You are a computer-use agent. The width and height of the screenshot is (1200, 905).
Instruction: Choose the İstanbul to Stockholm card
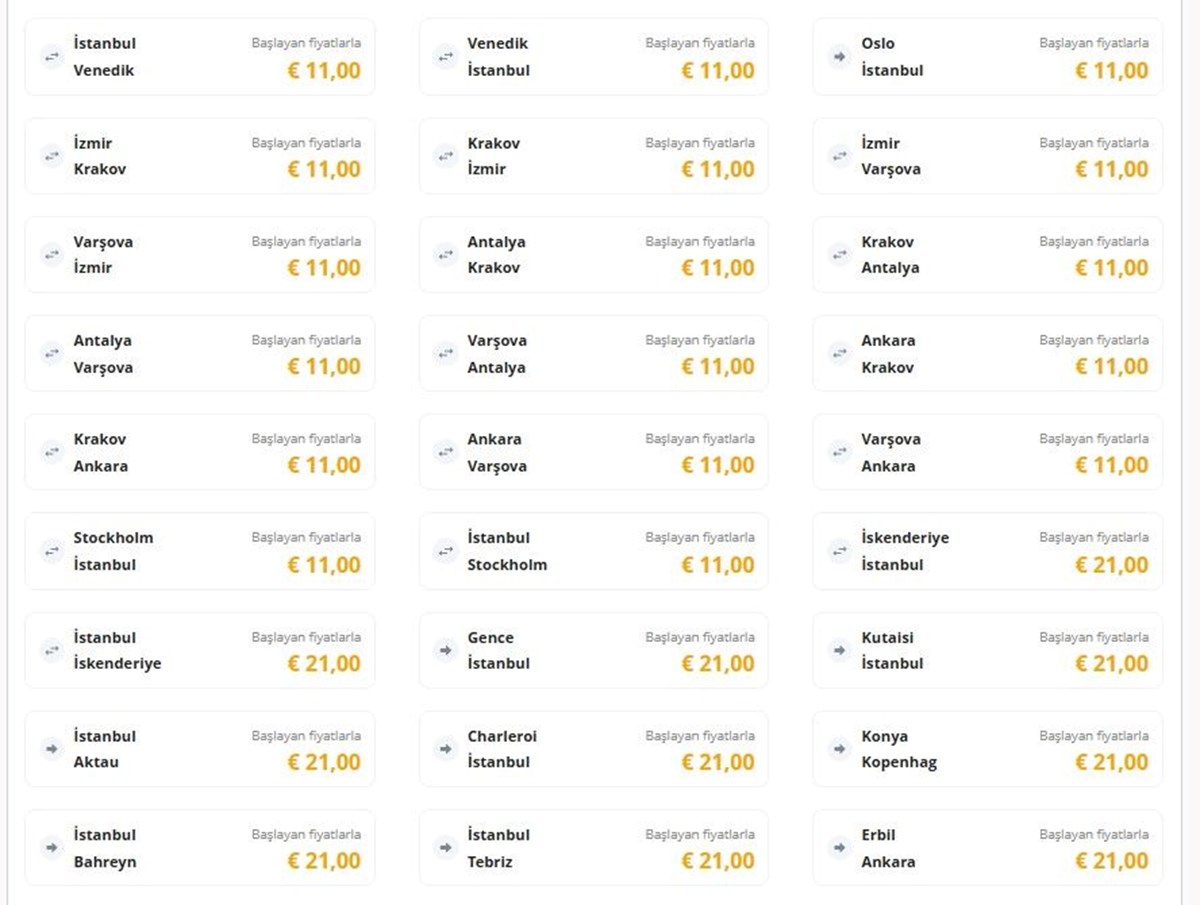tap(594, 551)
